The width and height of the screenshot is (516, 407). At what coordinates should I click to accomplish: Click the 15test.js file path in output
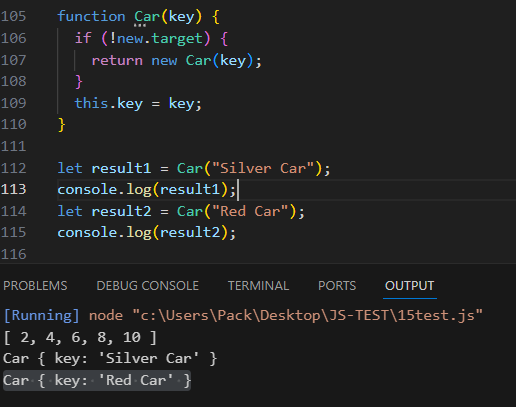tap(308, 315)
